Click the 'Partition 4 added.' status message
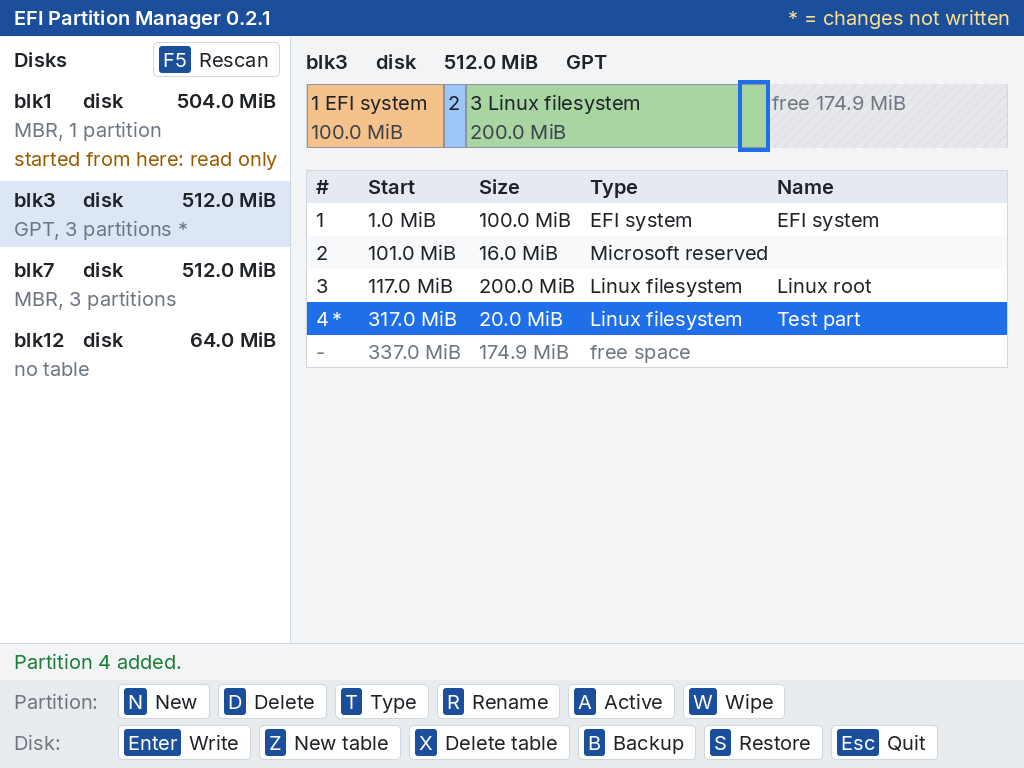The height and width of the screenshot is (768, 1024). 98,662
